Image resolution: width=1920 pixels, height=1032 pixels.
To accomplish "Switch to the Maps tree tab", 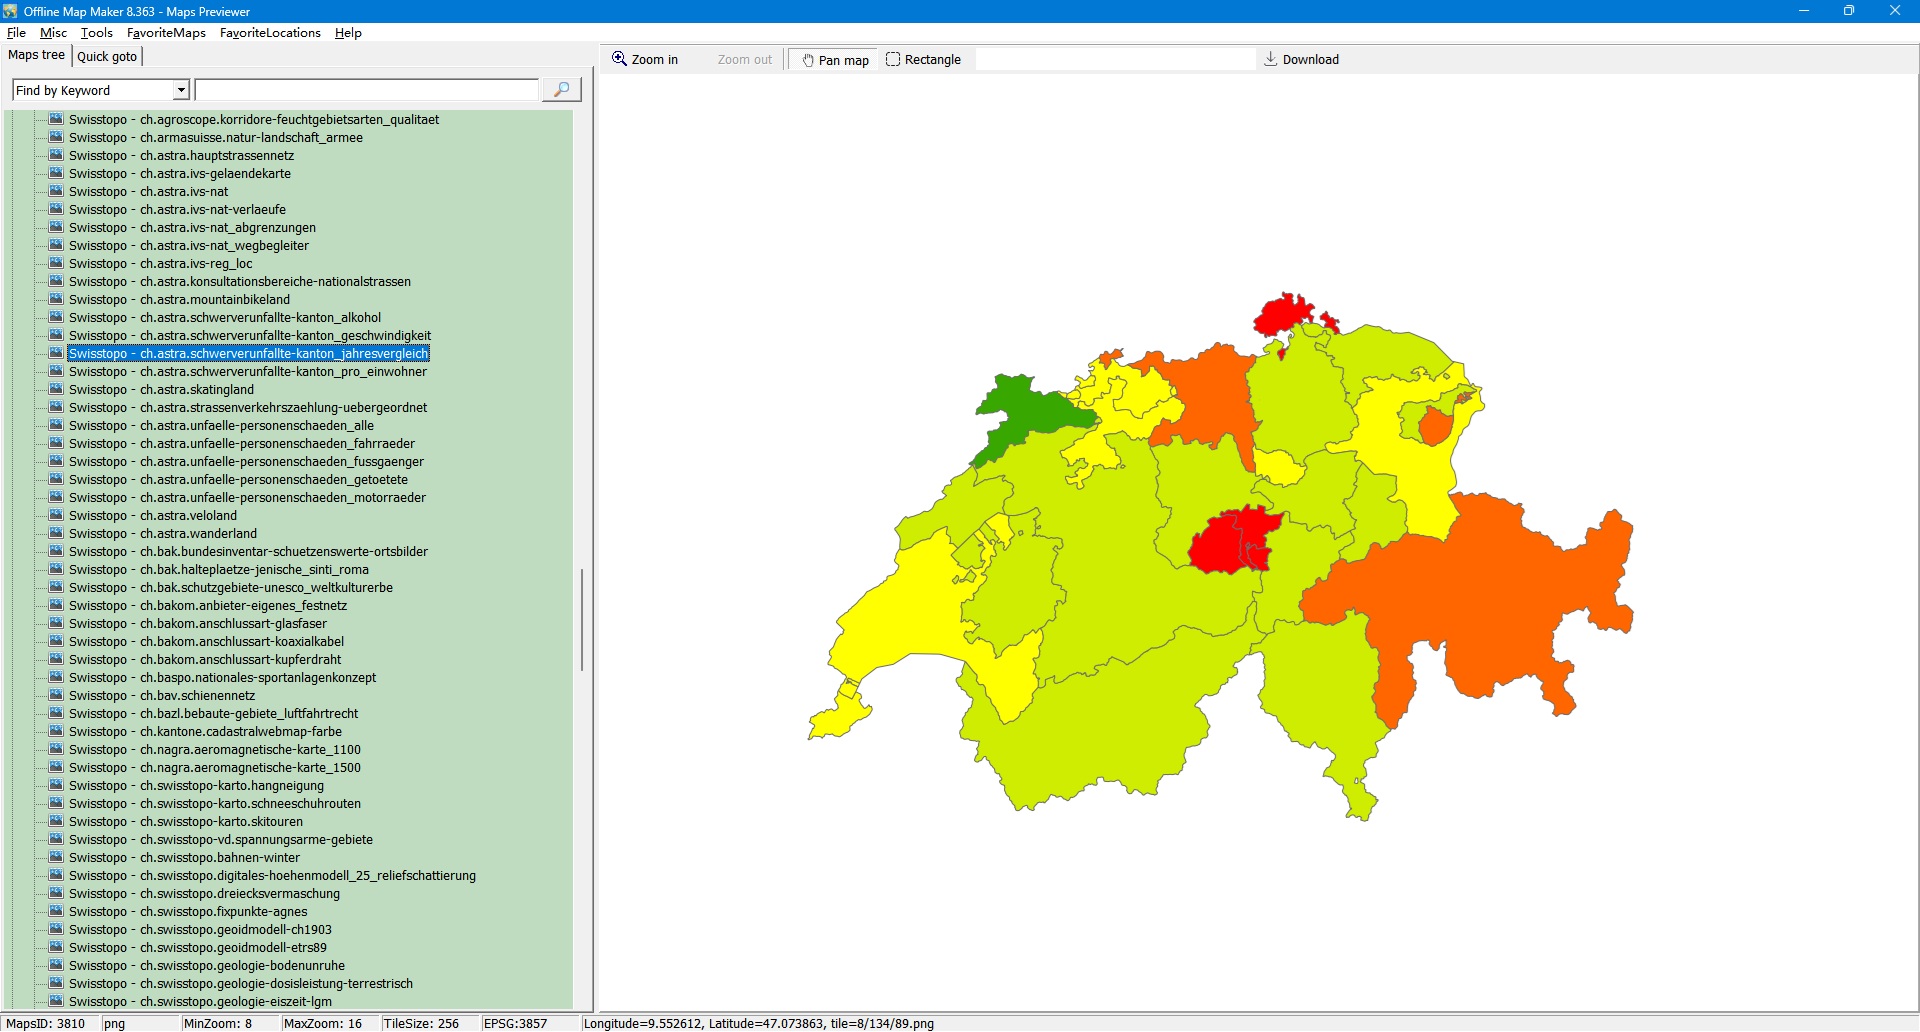I will [37, 56].
